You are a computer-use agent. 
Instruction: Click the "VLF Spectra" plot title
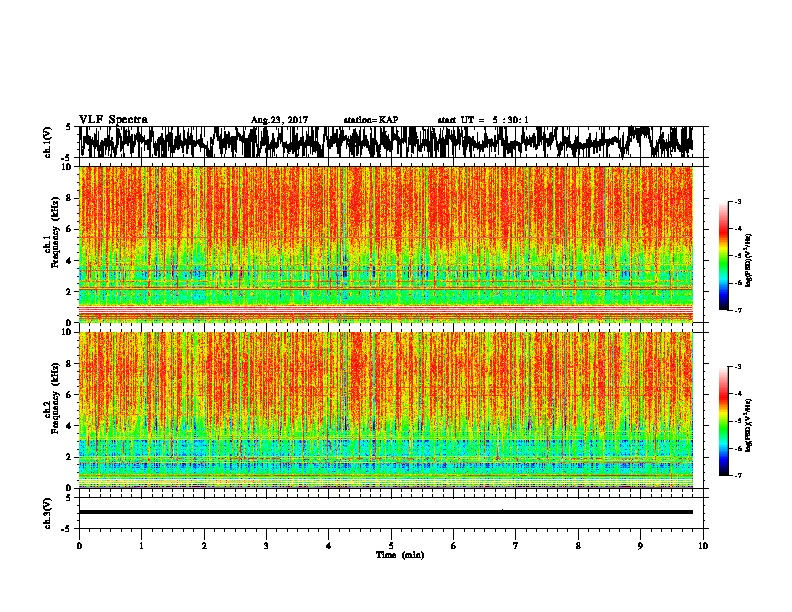(x=113, y=119)
